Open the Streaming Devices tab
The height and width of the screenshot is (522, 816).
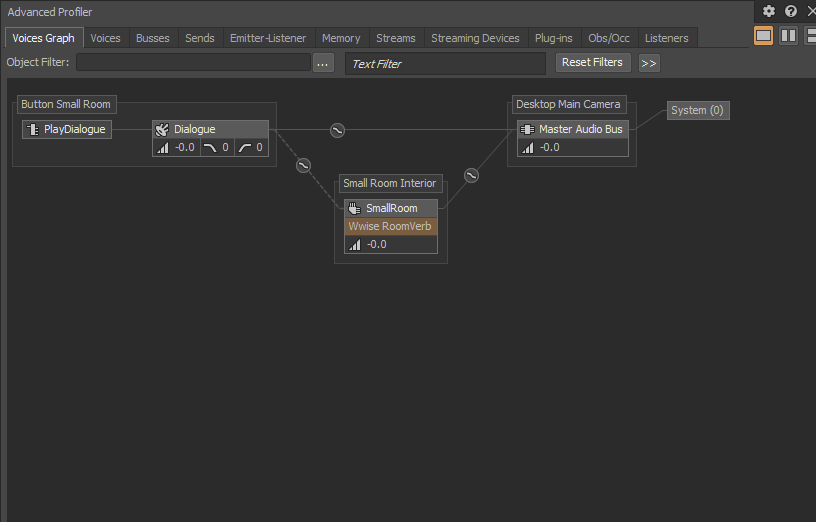(475, 38)
